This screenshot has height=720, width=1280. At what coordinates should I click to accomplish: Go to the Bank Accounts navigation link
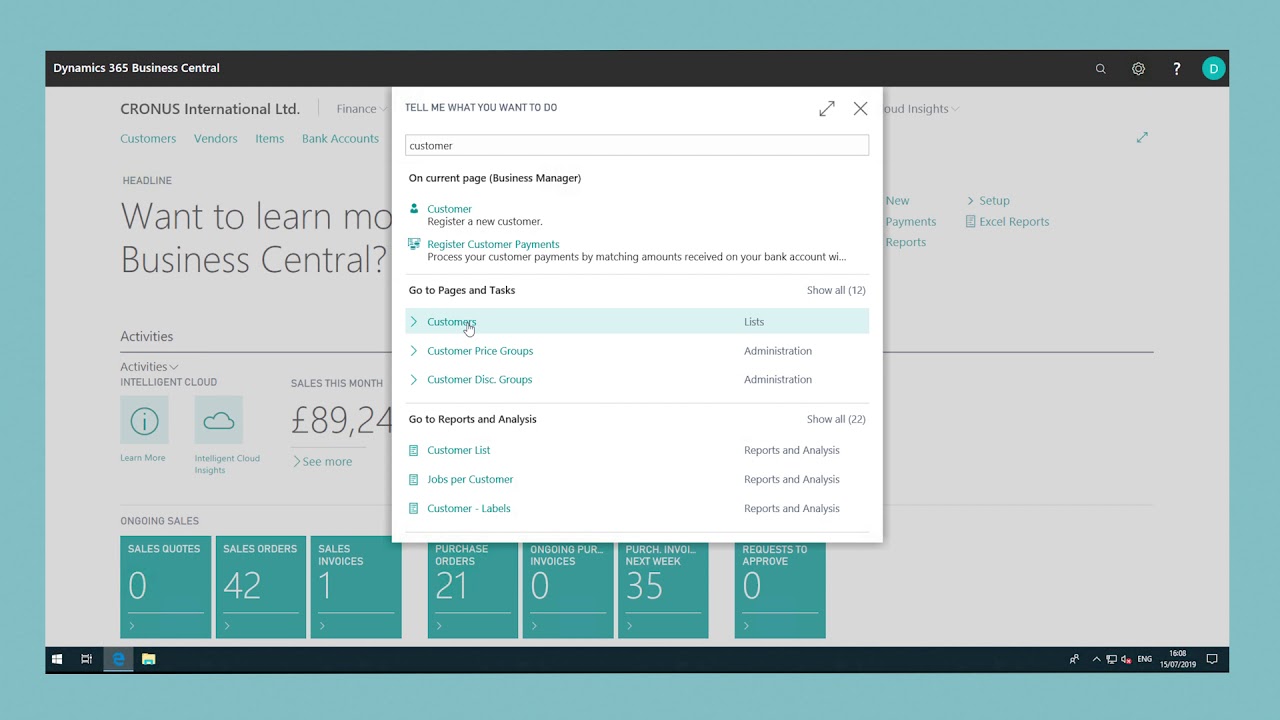click(x=340, y=139)
